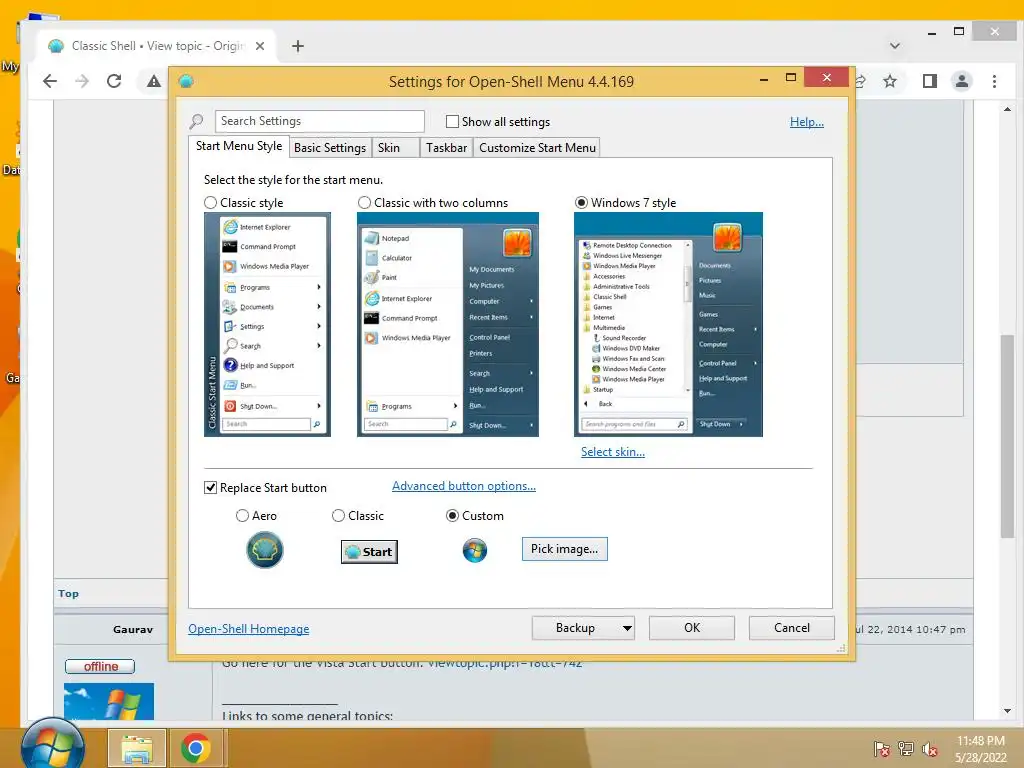Visit the Open-Shell Homepage link

point(249,629)
